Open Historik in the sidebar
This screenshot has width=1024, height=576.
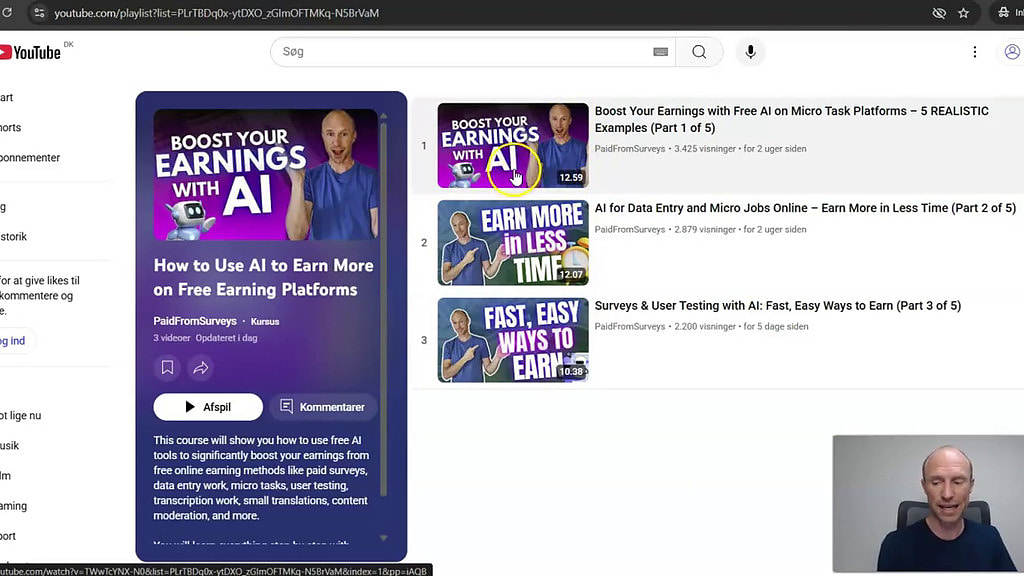click(x=14, y=236)
